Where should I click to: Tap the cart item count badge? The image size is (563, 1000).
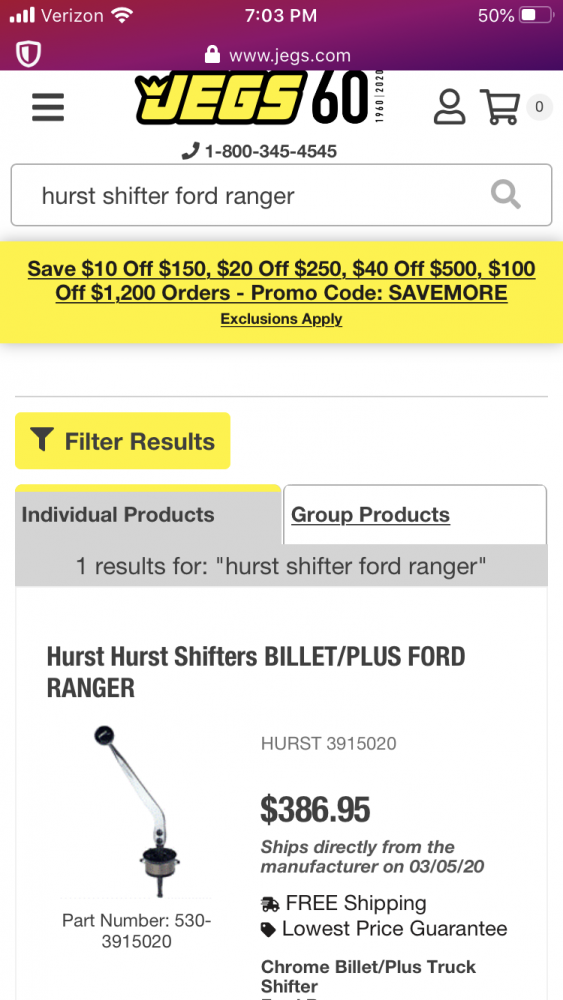tap(539, 107)
